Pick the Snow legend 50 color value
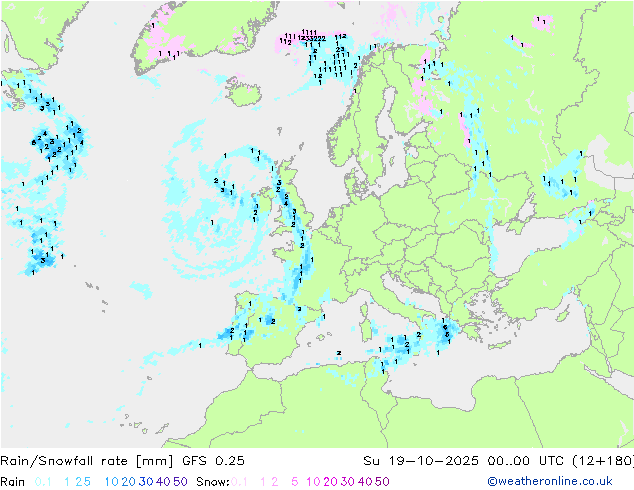Image resolution: width=634 pixels, height=490 pixels. click(x=382, y=482)
